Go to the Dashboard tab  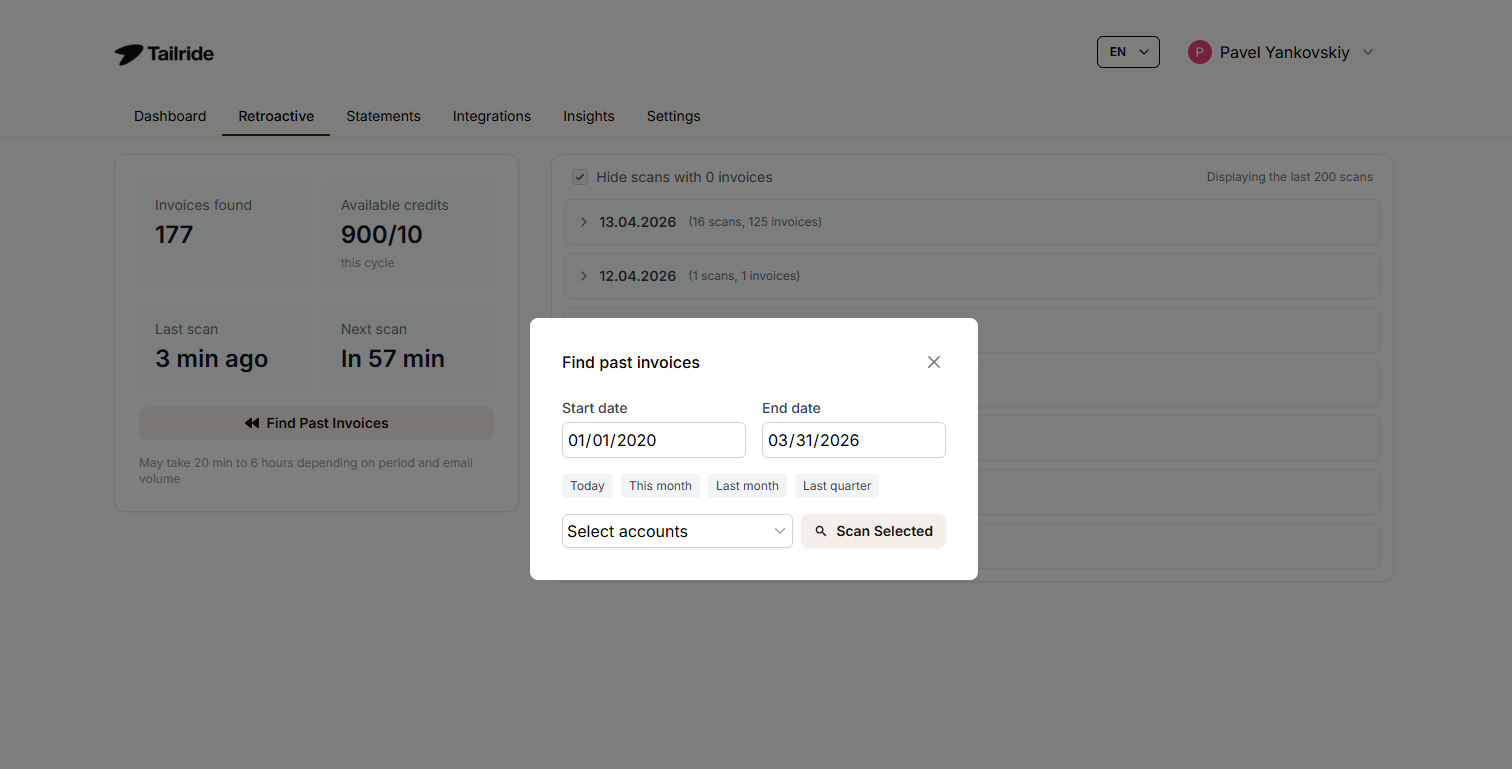[x=170, y=116]
